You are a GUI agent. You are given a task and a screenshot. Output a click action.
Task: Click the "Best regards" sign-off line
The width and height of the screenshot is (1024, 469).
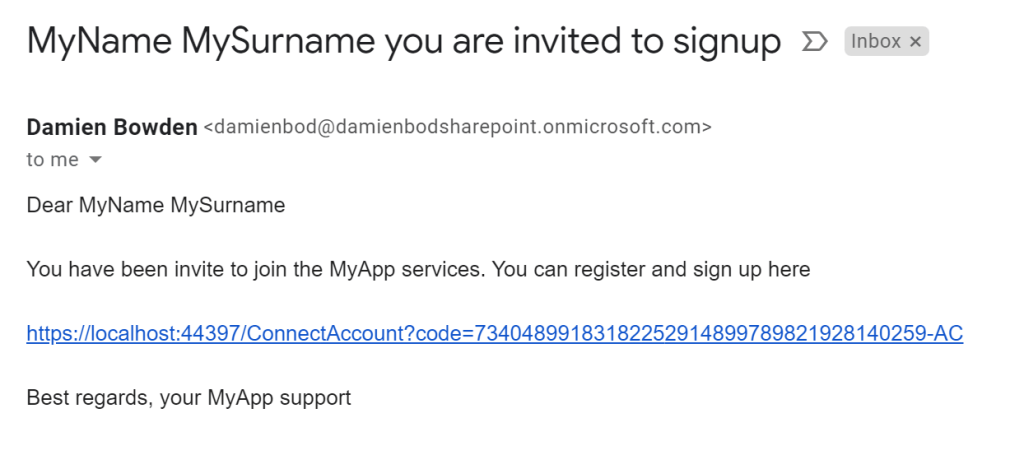click(189, 398)
